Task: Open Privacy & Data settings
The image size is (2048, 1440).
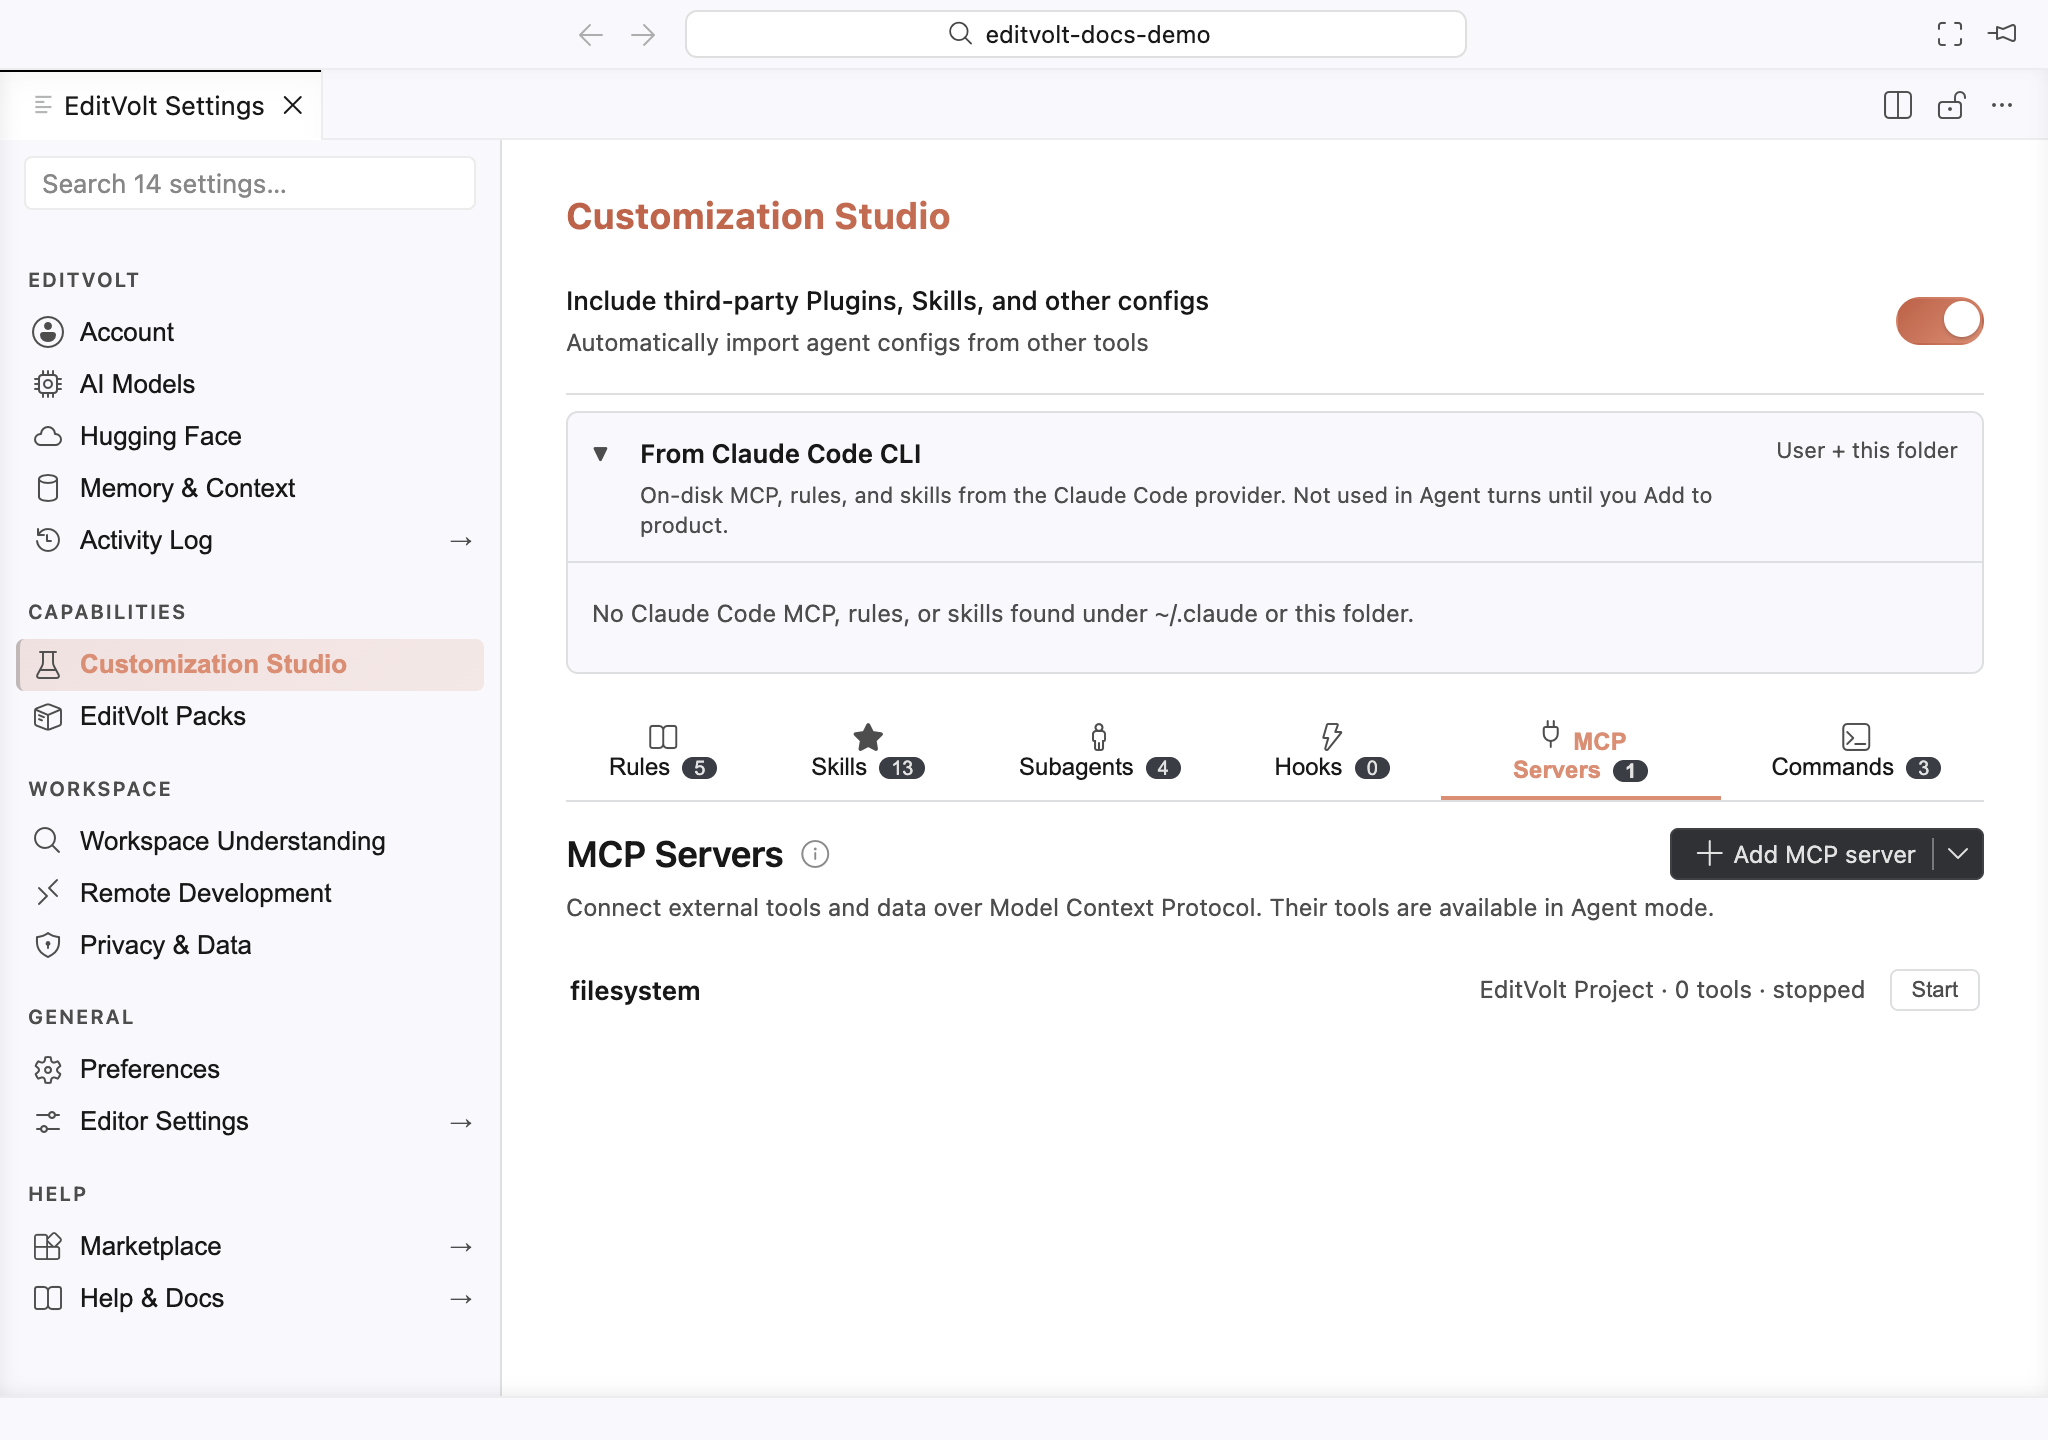Action: 250,945
